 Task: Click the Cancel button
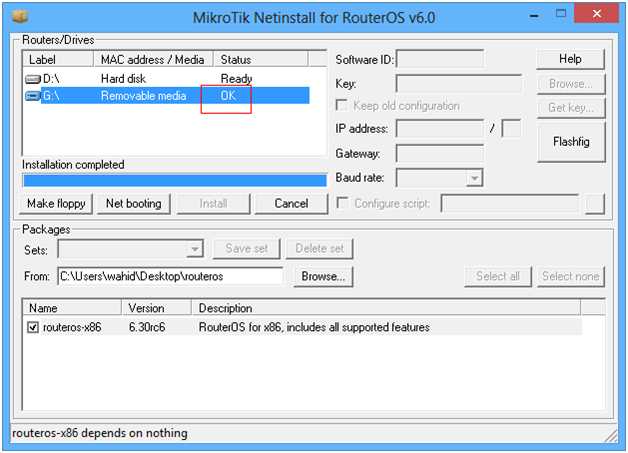(x=291, y=203)
